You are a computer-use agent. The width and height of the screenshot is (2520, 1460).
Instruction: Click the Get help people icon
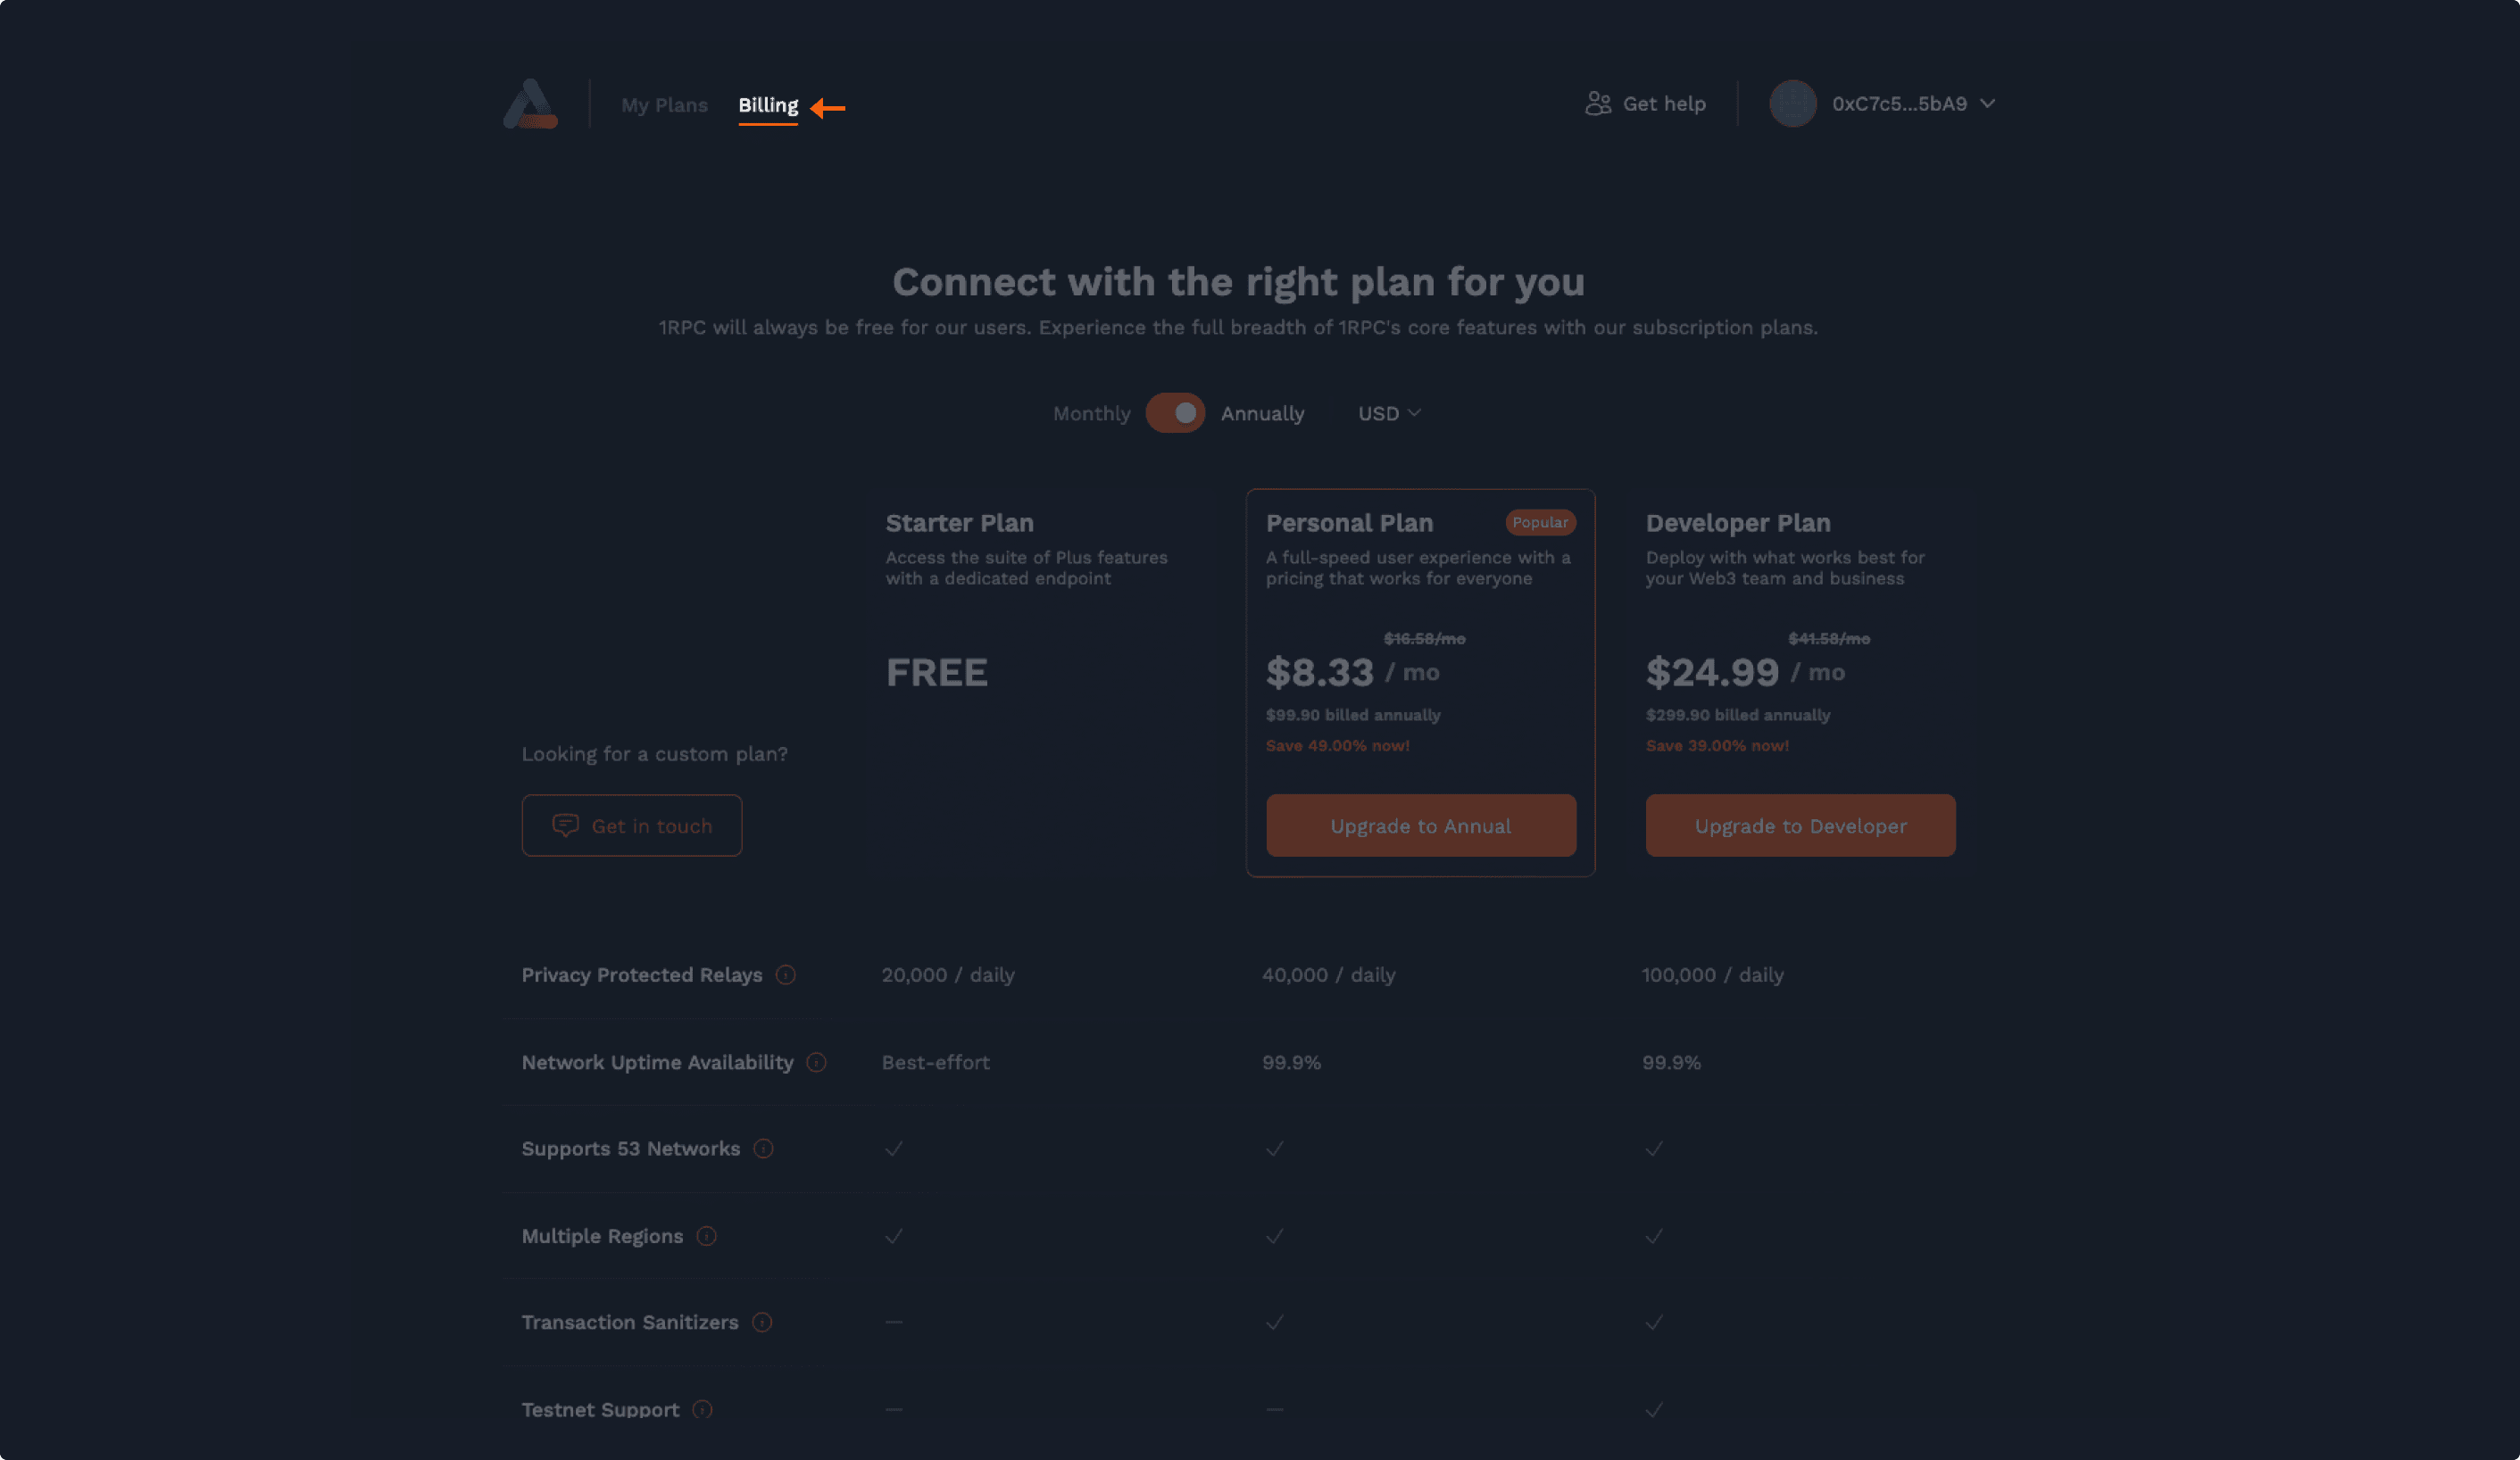click(1598, 104)
